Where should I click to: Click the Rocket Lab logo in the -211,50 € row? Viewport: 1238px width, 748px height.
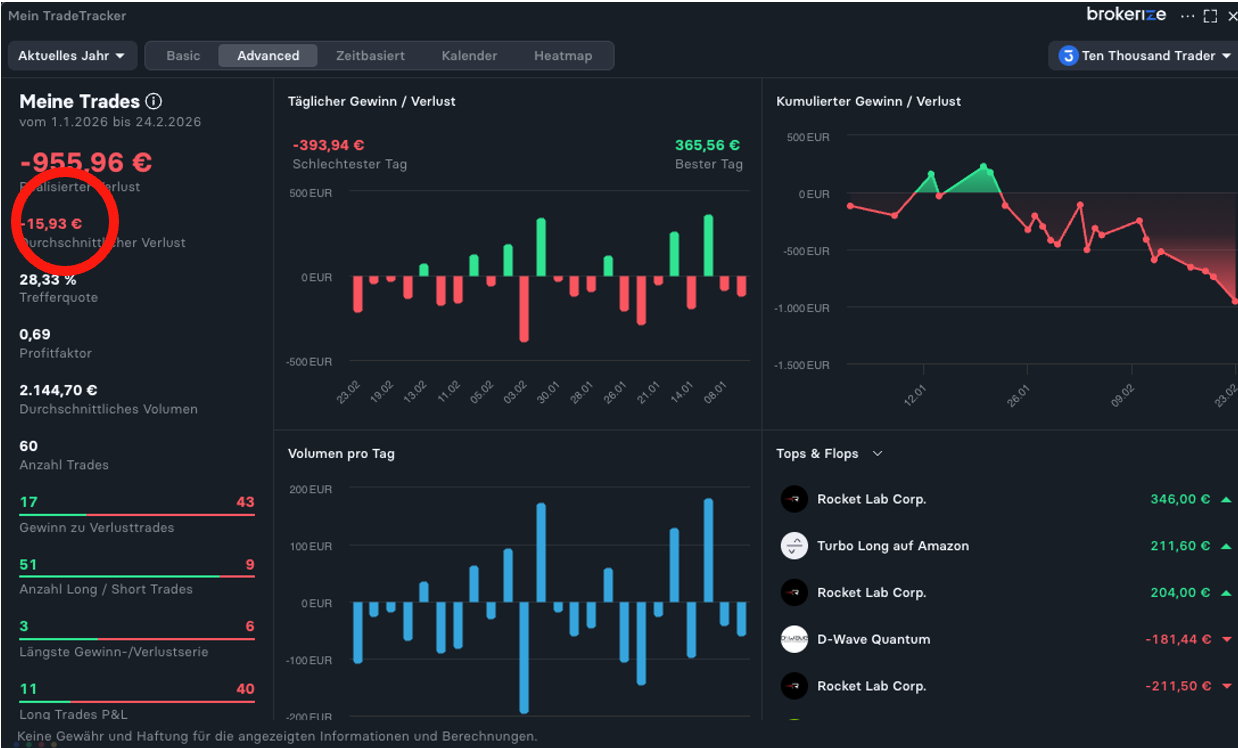tap(793, 686)
